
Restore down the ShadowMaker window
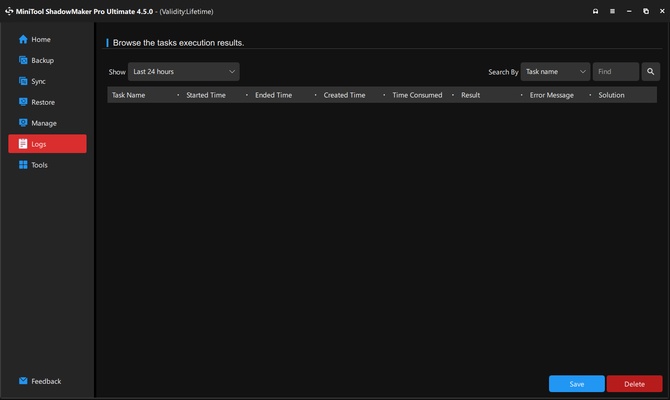pyautogui.click(x=646, y=11)
